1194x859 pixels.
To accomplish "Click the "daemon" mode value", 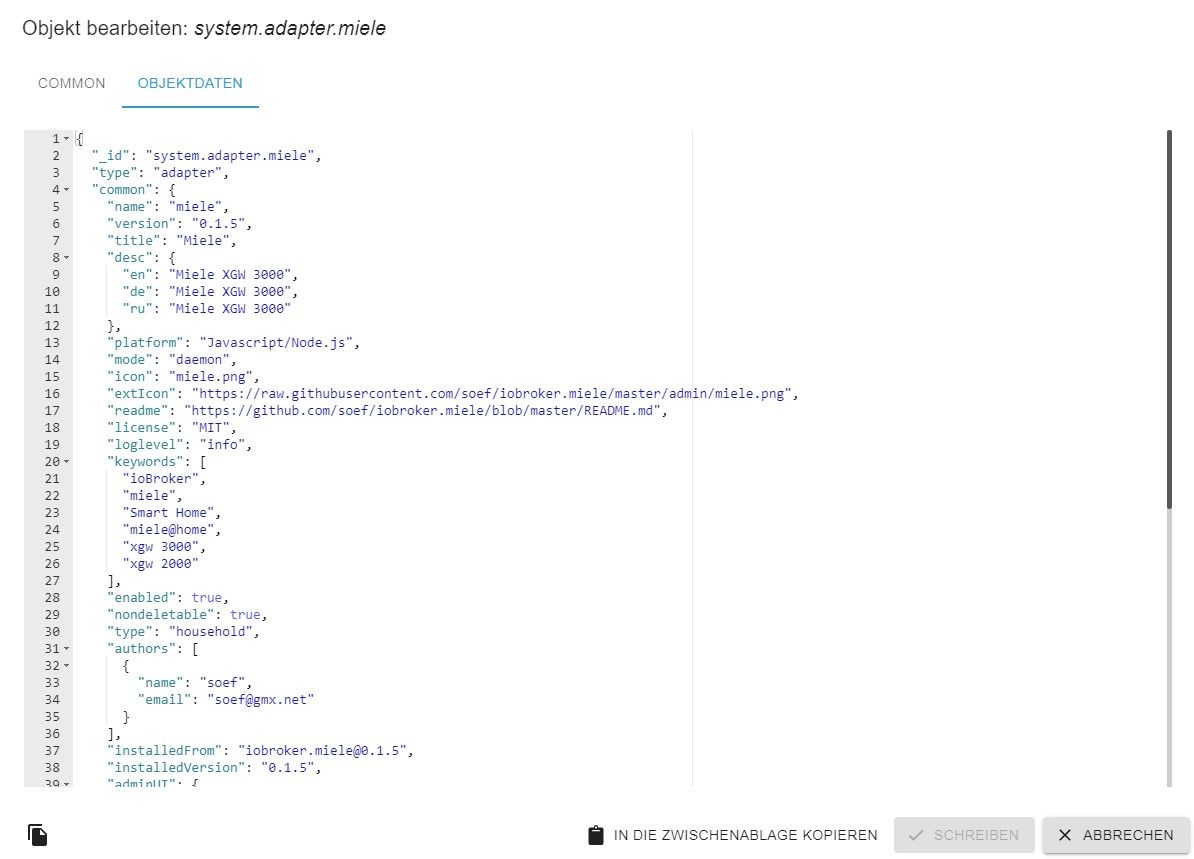I will click(x=199, y=359).
